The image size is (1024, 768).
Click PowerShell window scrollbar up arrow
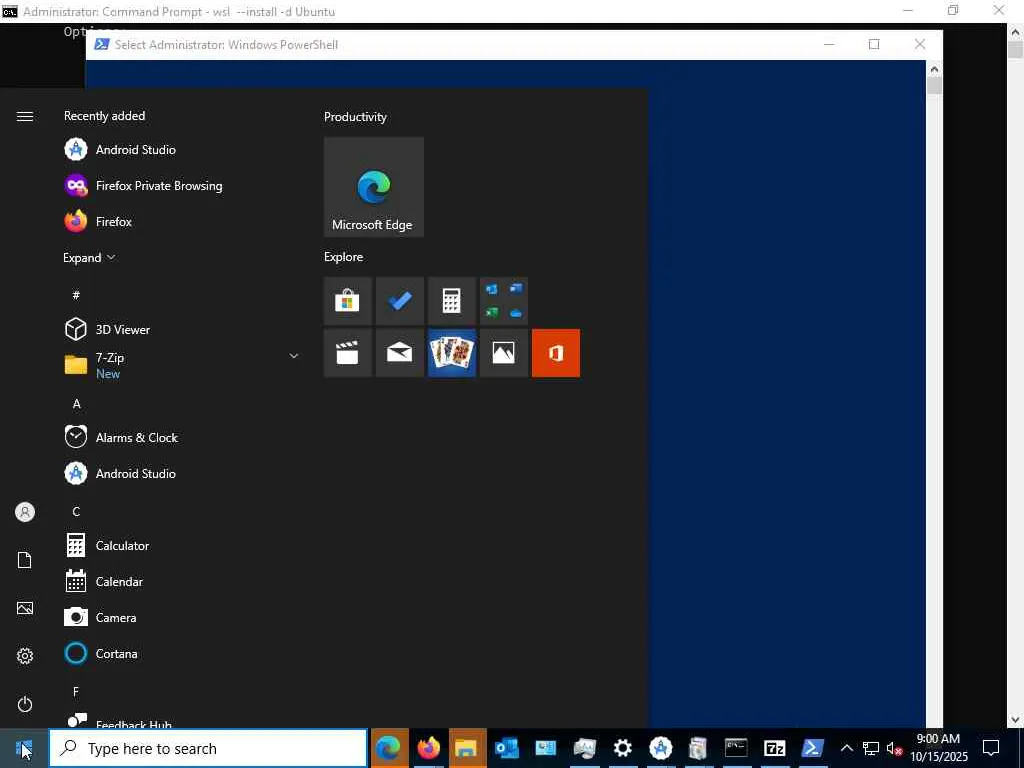[935, 69]
